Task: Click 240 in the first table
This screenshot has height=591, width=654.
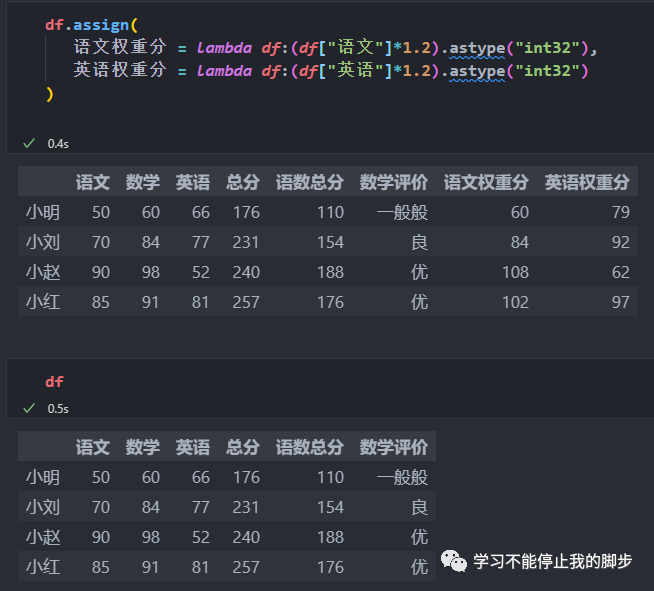Action: [x=246, y=272]
